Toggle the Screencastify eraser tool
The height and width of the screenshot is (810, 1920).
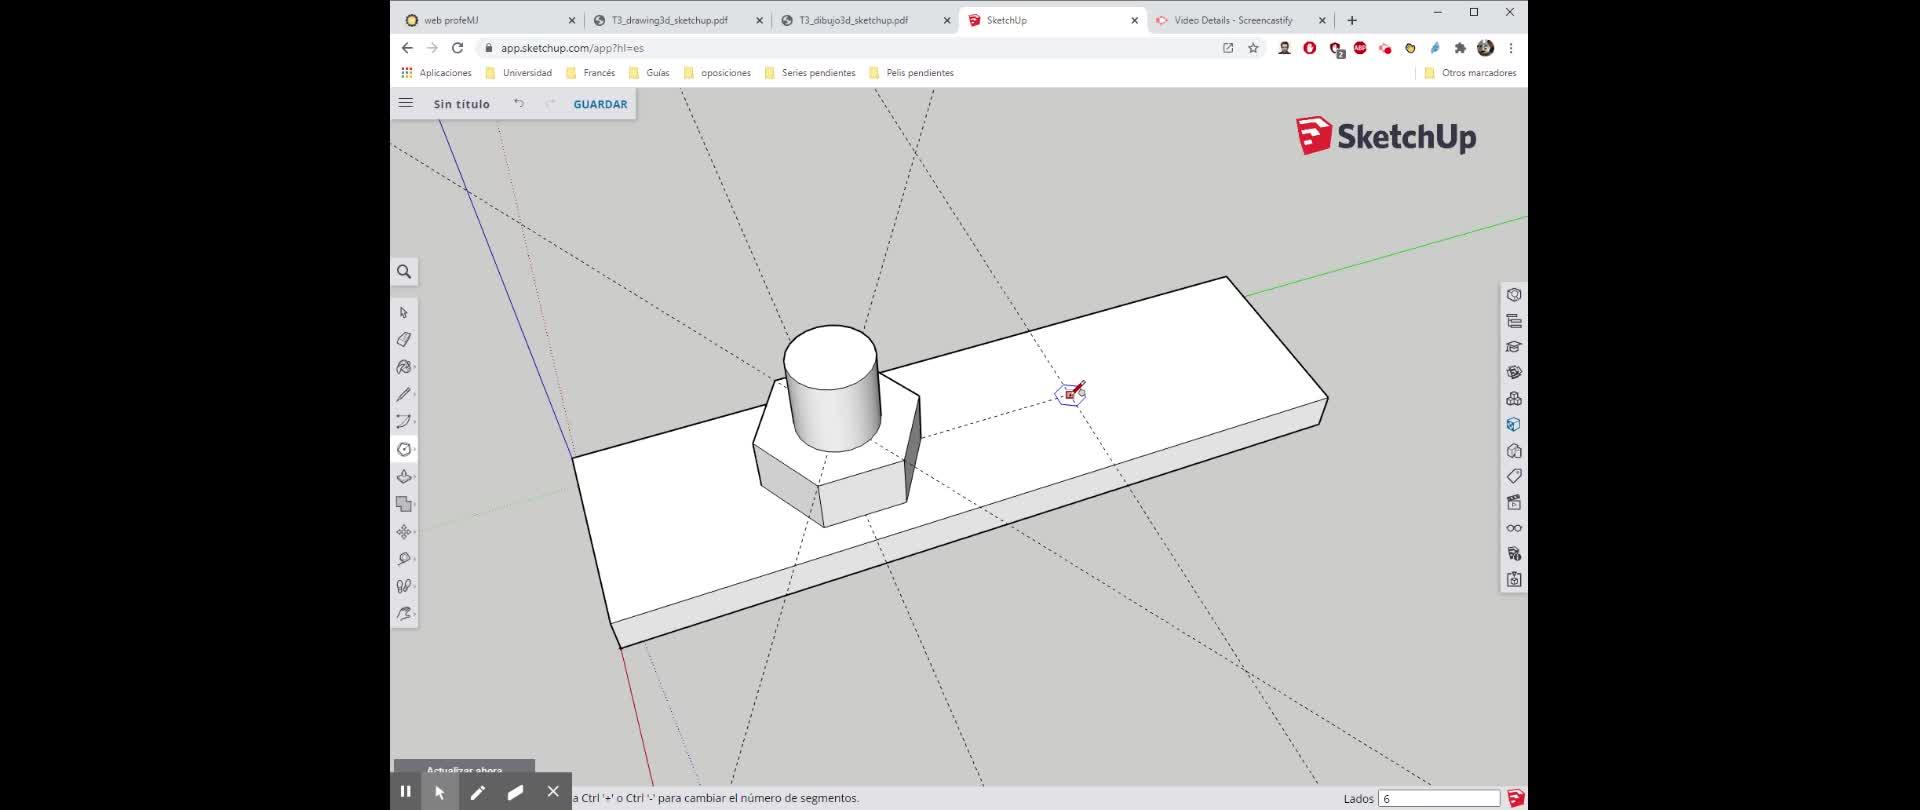tap(515, 792)
